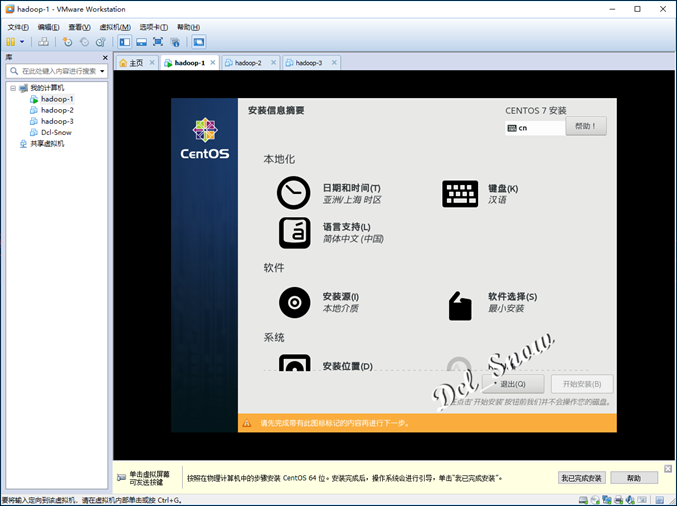Click the display device status bar icon
The width and height of the screenshot is (677, 506).
[642, 500]
